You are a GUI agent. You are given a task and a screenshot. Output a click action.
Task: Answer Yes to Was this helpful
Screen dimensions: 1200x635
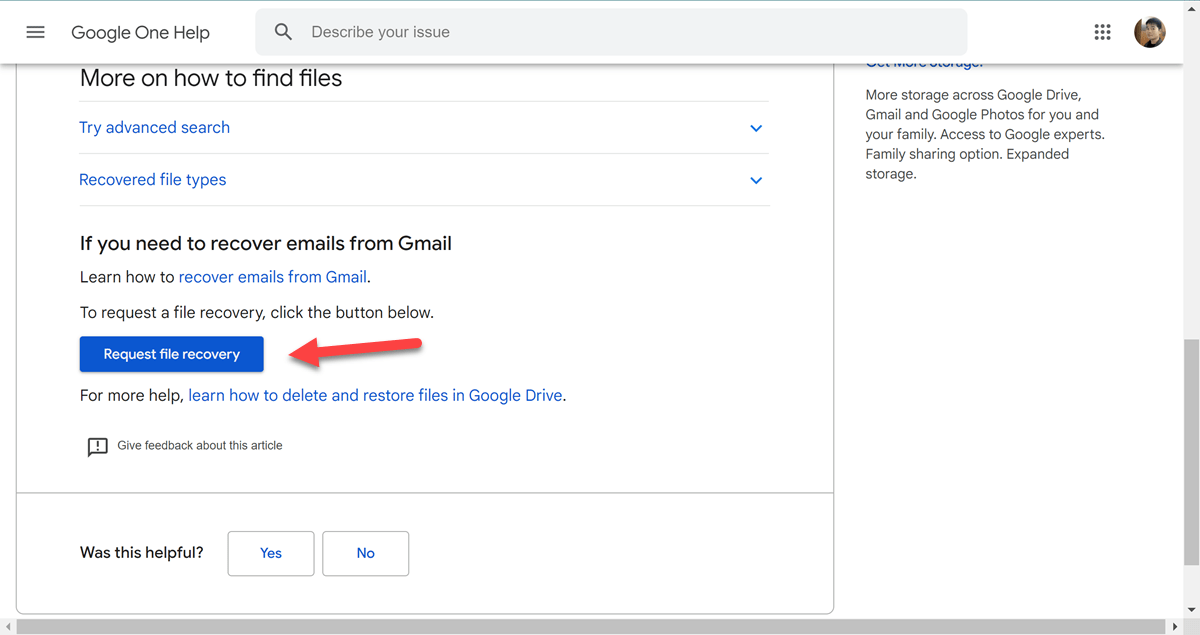click(x=271, y=553)
